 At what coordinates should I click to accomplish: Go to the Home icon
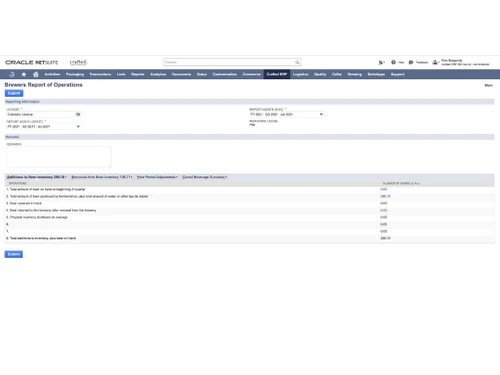point(36,74)
